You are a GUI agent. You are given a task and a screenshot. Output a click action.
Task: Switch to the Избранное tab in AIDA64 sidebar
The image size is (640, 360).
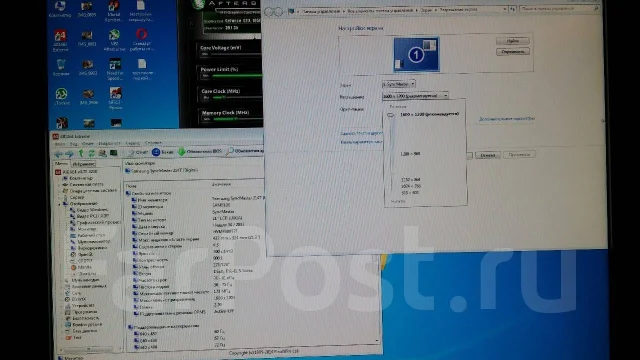click(83, 164)
